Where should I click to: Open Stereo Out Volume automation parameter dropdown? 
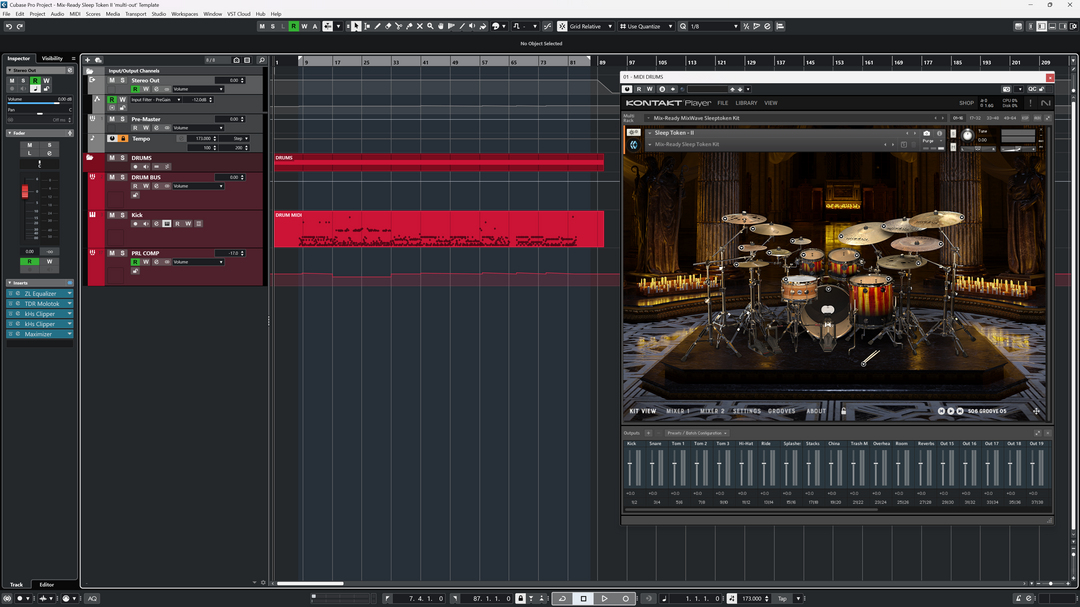point(198,89)
